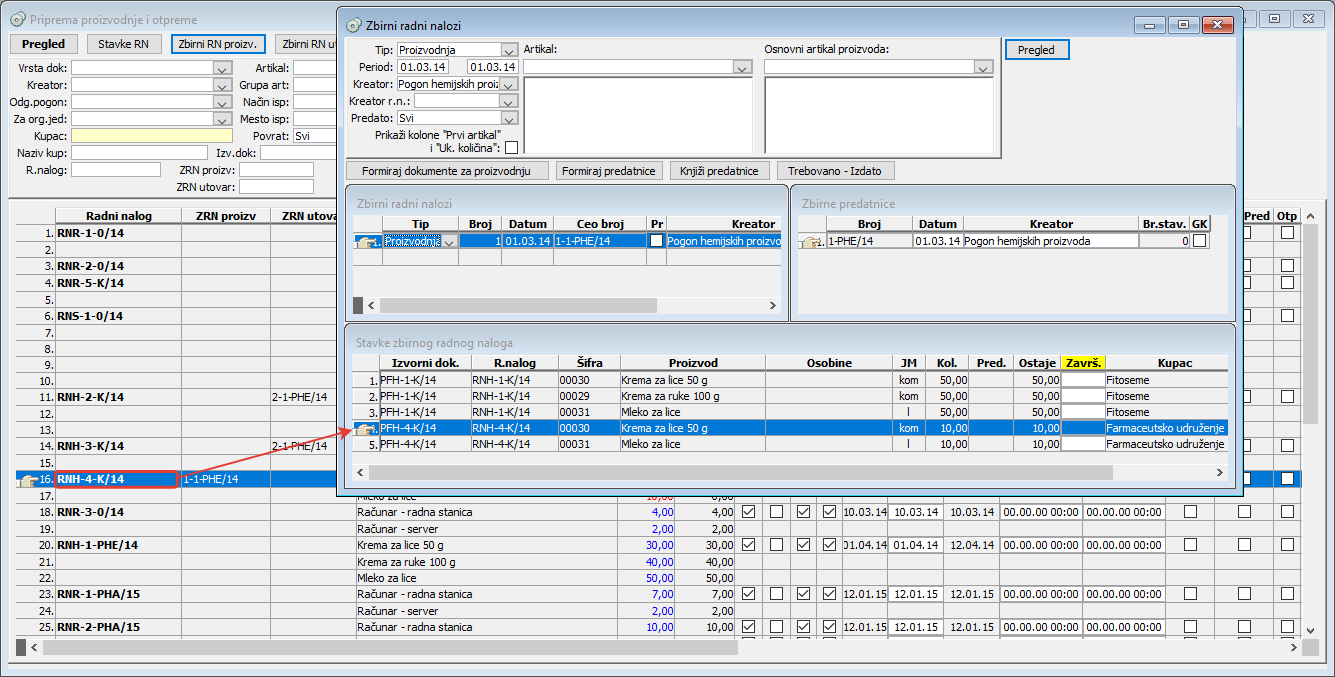Click the main grid vertical scrollbar thumb
Image resolution: width=1335 pixels, height=677 pixels.
(x=1310, y=324)
